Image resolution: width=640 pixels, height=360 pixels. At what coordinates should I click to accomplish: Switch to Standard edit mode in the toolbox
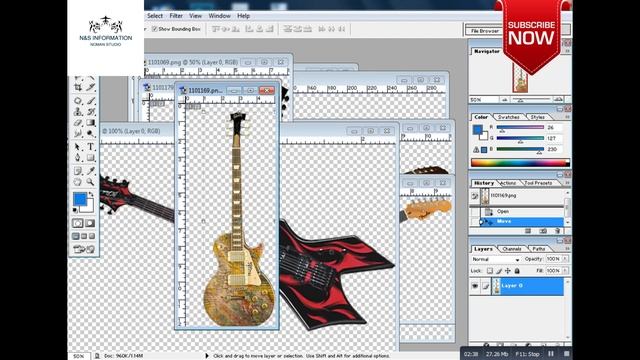coord(78,223)
